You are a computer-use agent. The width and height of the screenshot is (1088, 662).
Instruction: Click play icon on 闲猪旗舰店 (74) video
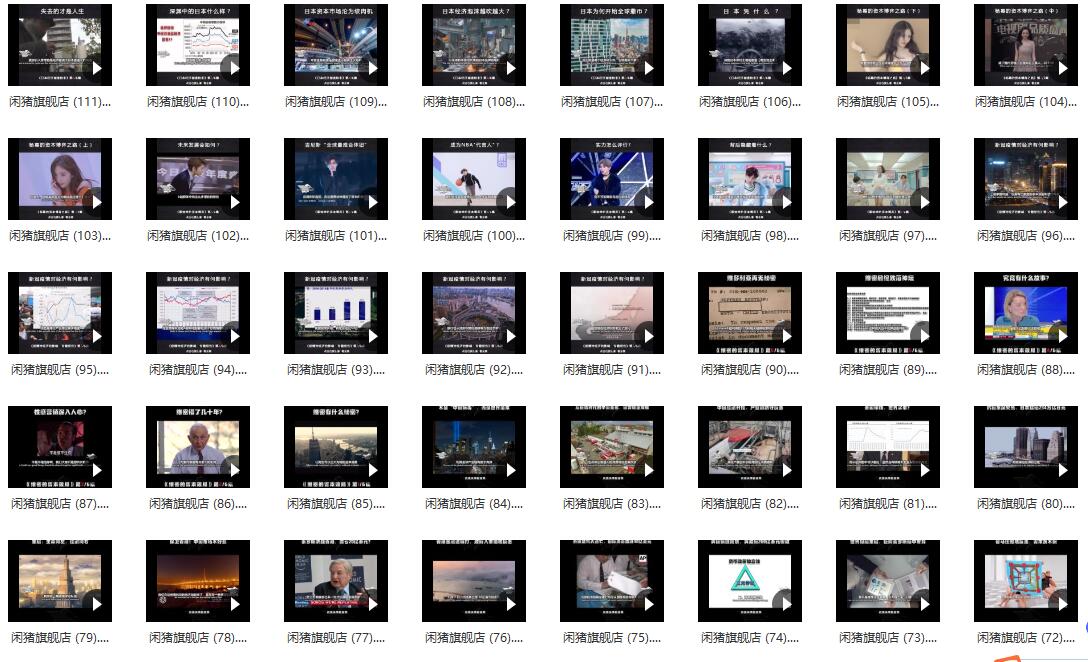point(785,604)
